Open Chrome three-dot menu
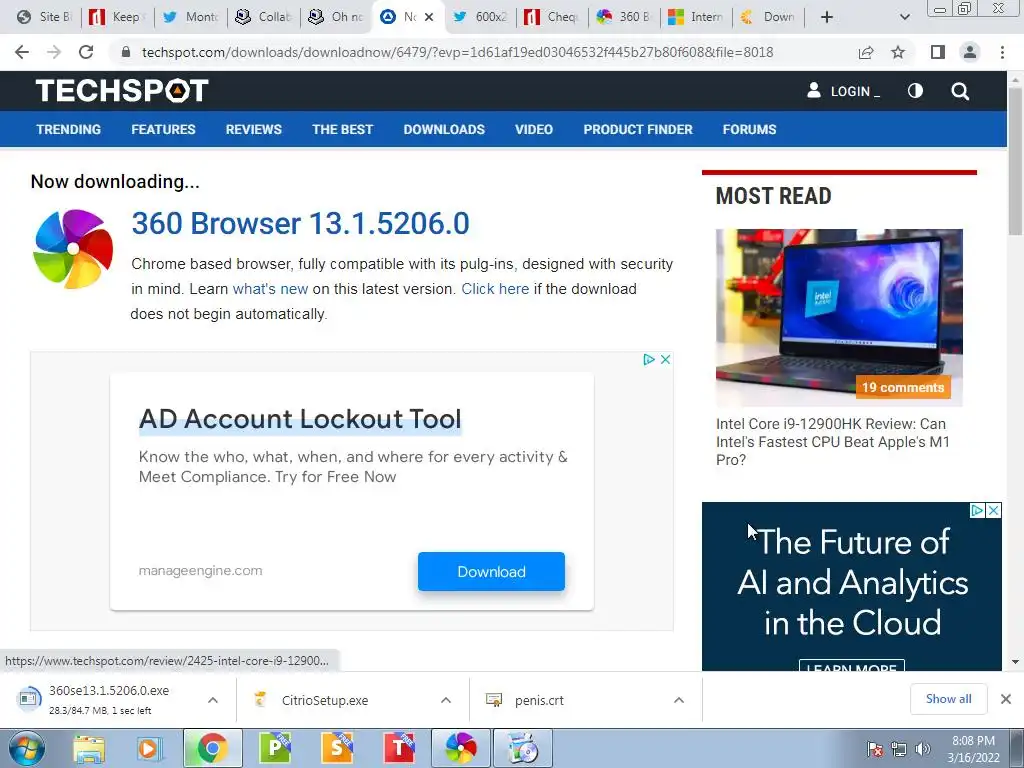The image size is (1024, 768). 1002,52
